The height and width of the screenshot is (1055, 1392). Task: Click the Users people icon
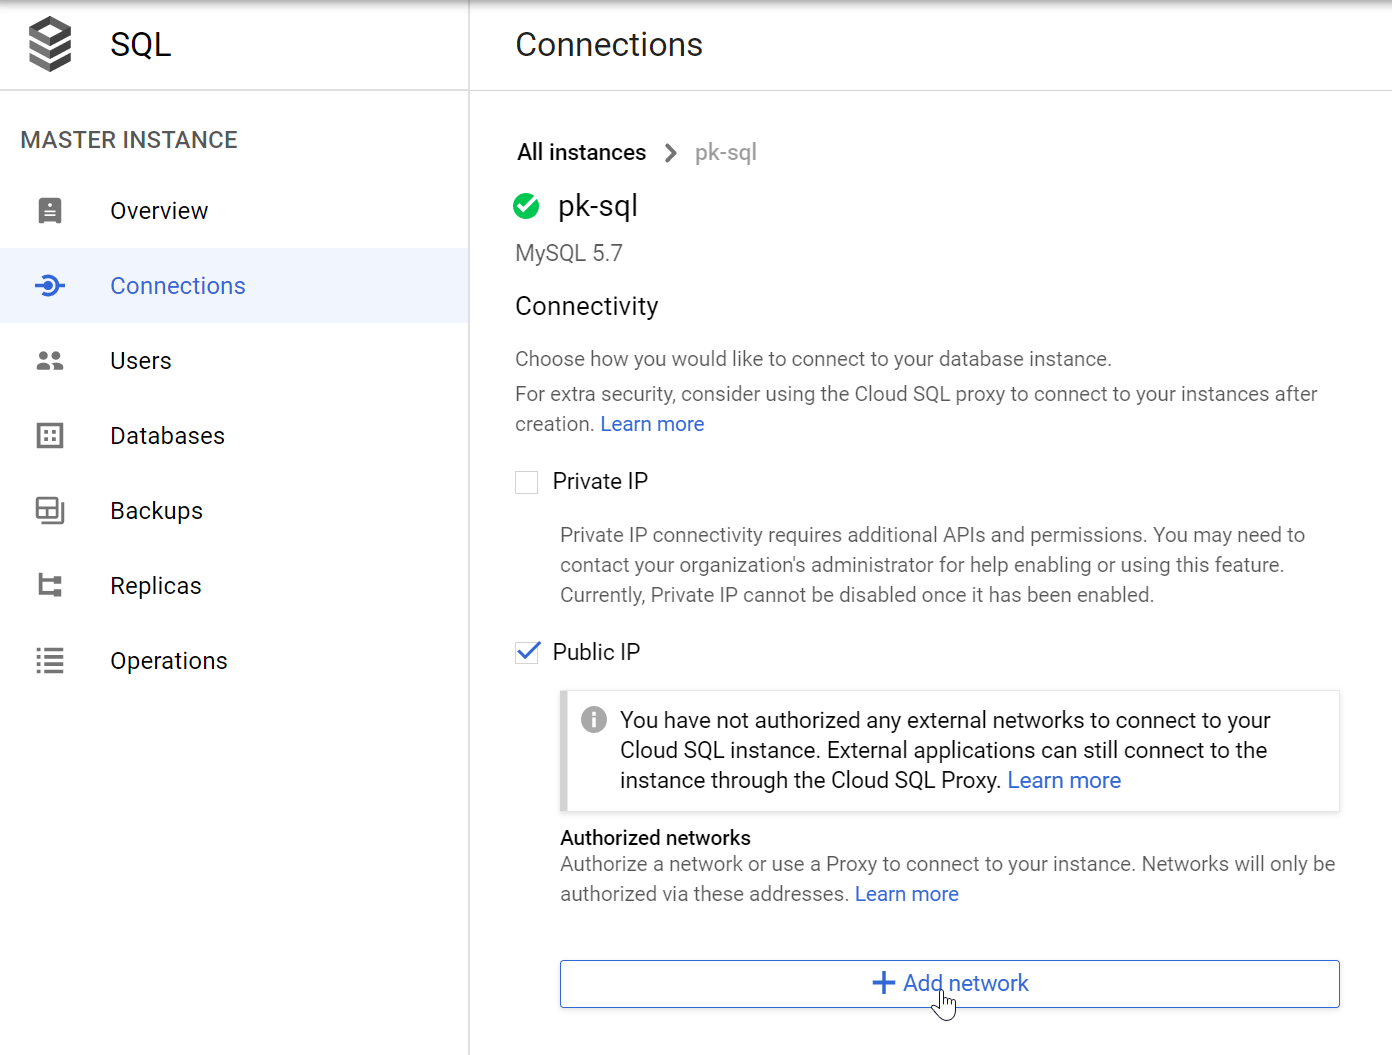[x=50, y=361]
